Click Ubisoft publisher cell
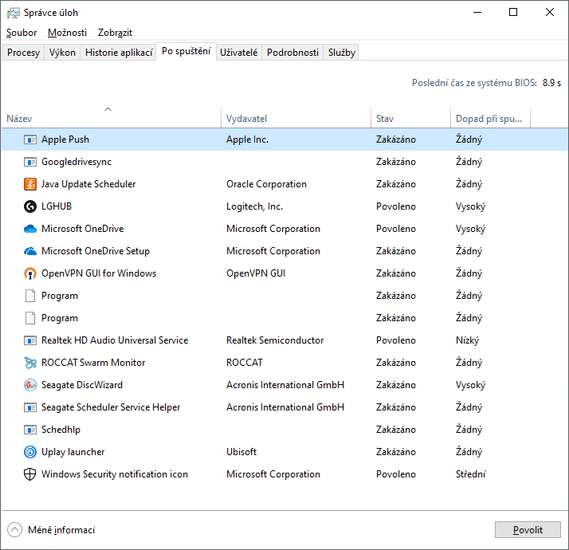This screenshot has width=569, height=550. [241, 452]
